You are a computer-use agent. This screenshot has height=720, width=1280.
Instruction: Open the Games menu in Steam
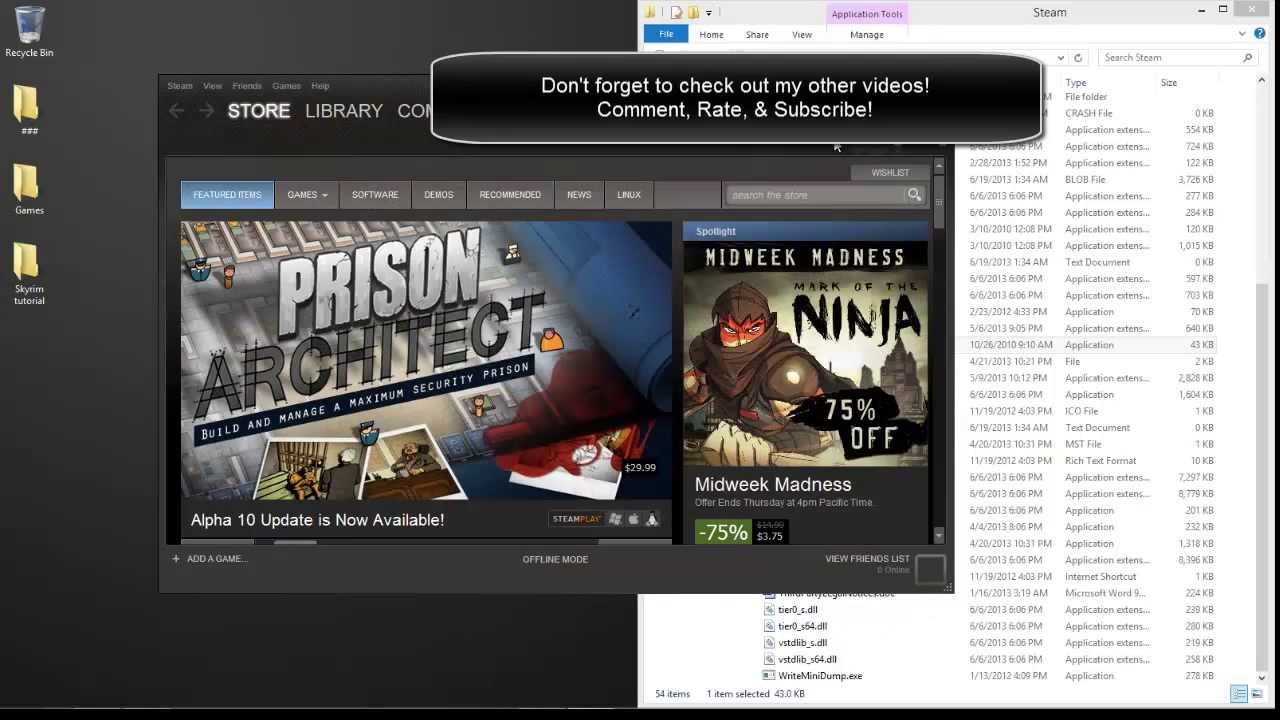[x=286, y=86]
